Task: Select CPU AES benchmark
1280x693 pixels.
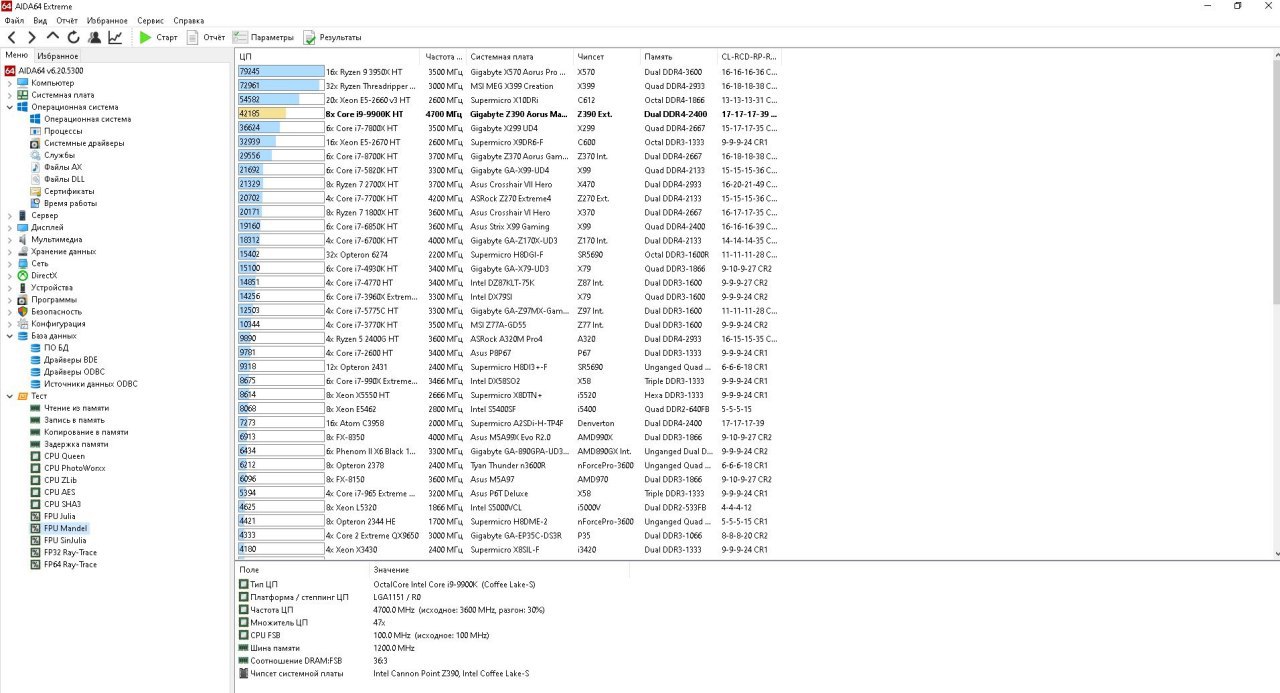Action: pyautogui.click(x=52, y=492)
